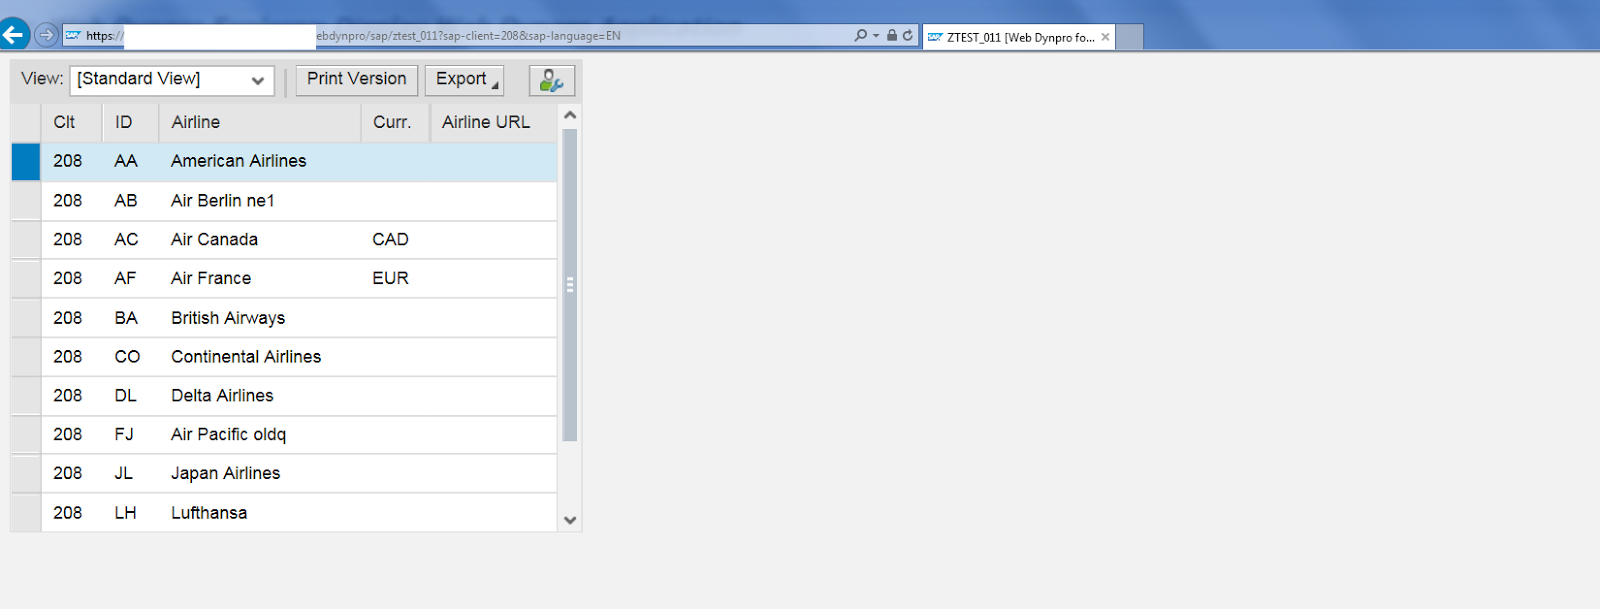1600x609 pixels.
Task: Sort by the Airline column header
Action: click(260, 122)
